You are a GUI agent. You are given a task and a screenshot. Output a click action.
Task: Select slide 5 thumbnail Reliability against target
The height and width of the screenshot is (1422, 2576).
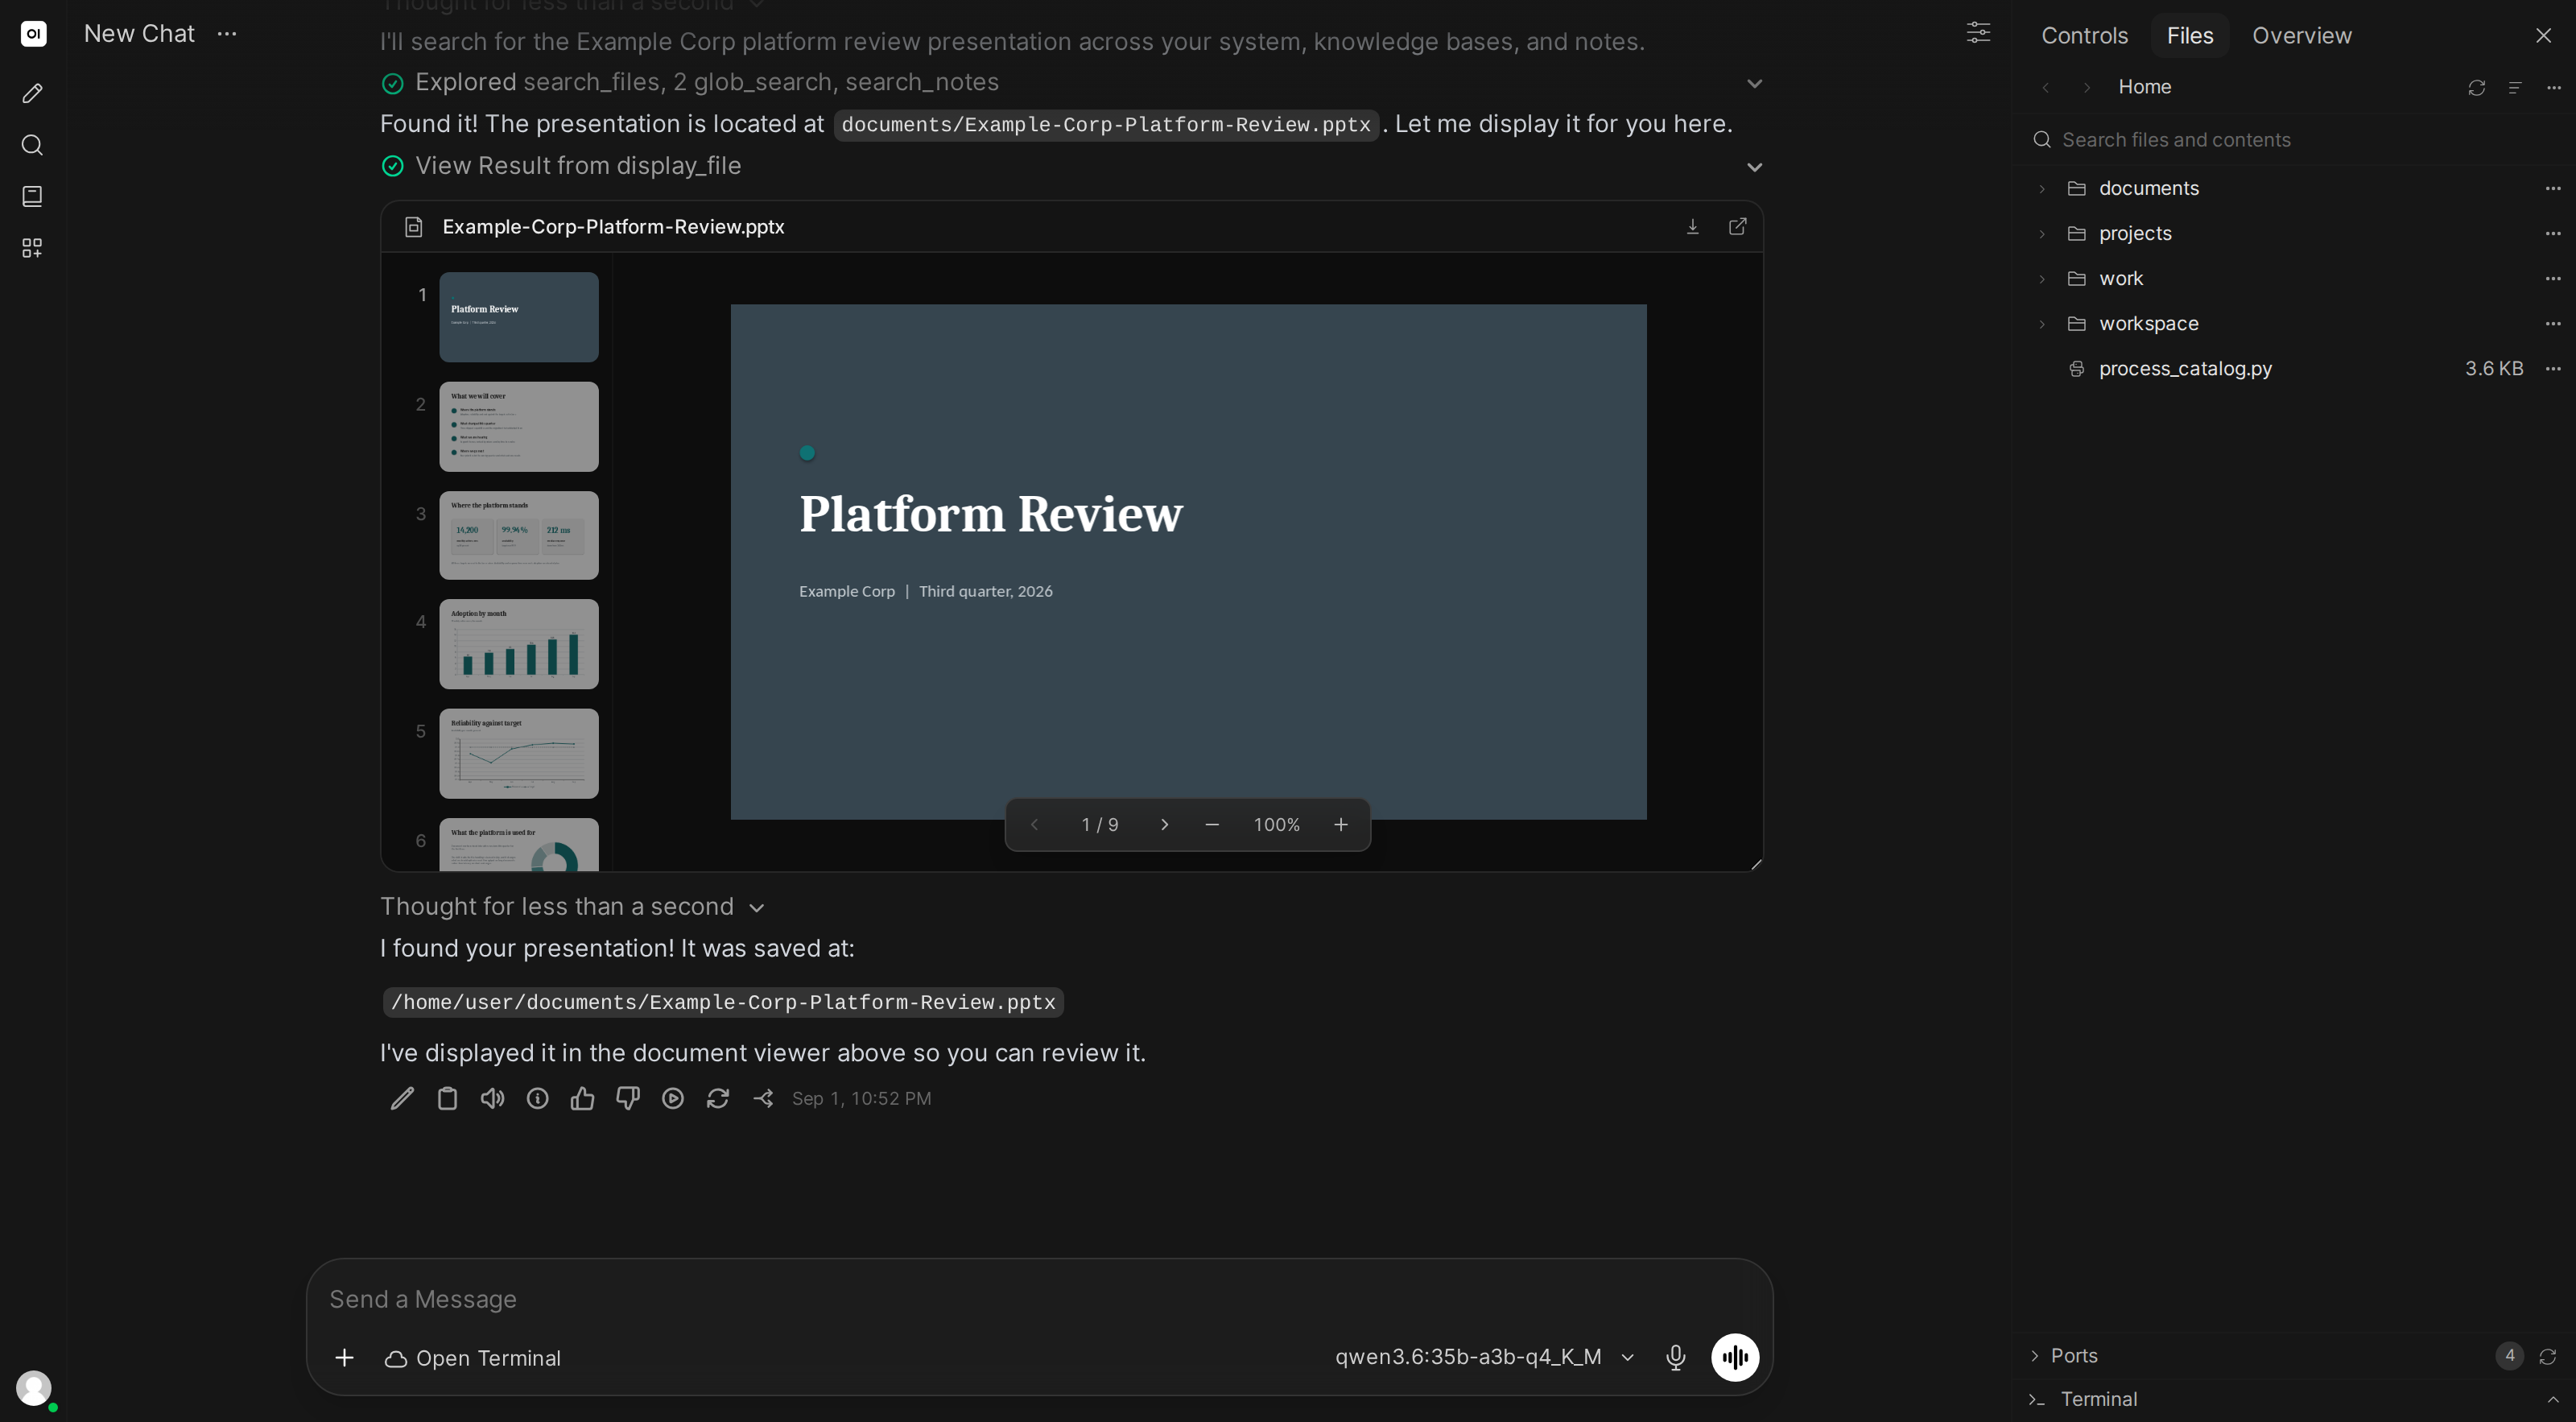(519, 753)
